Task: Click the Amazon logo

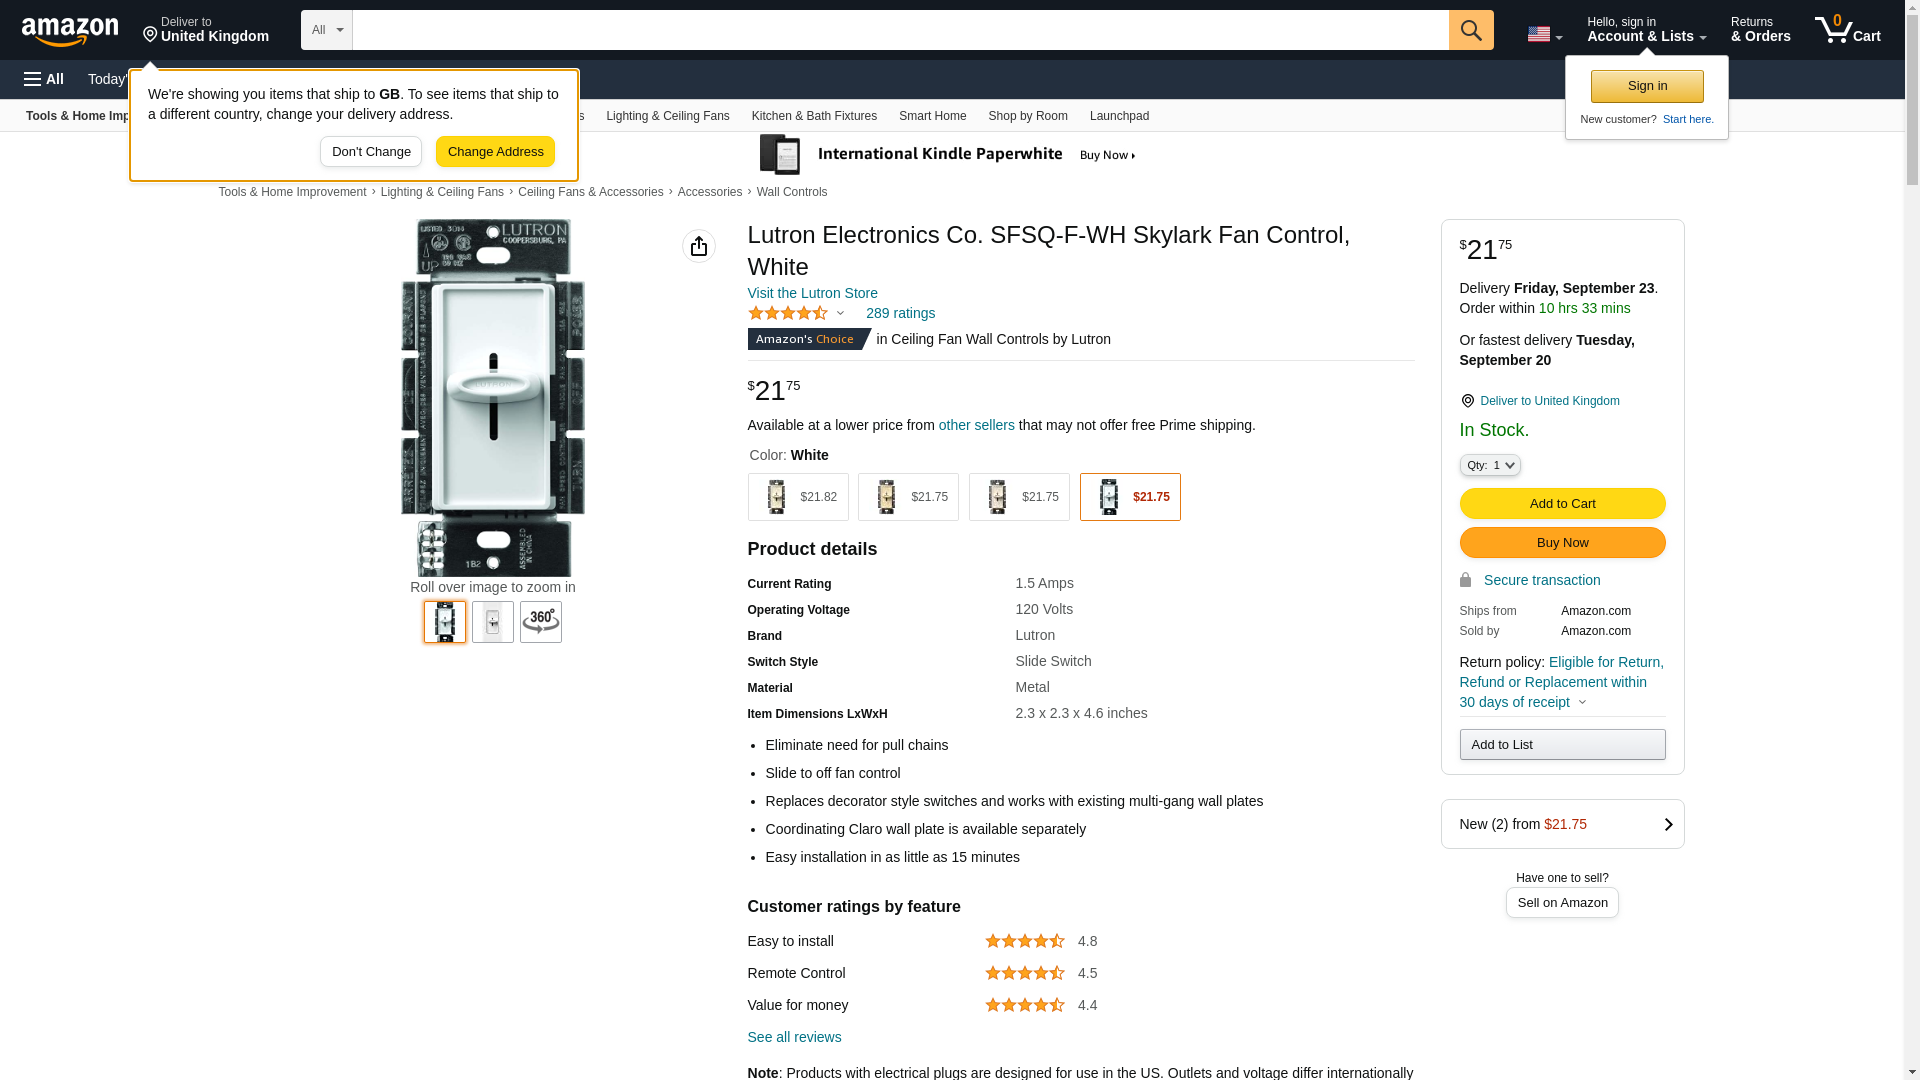Action: [x=70, y=31]
